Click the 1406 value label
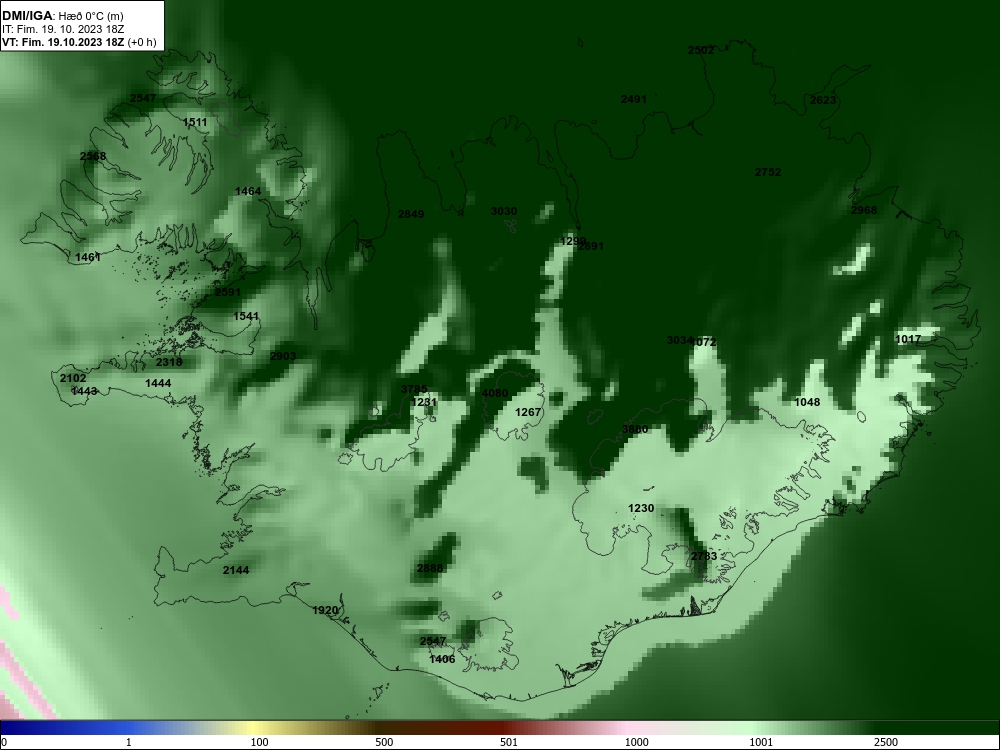The image size is (1000, 750). [x=442, y=659]
